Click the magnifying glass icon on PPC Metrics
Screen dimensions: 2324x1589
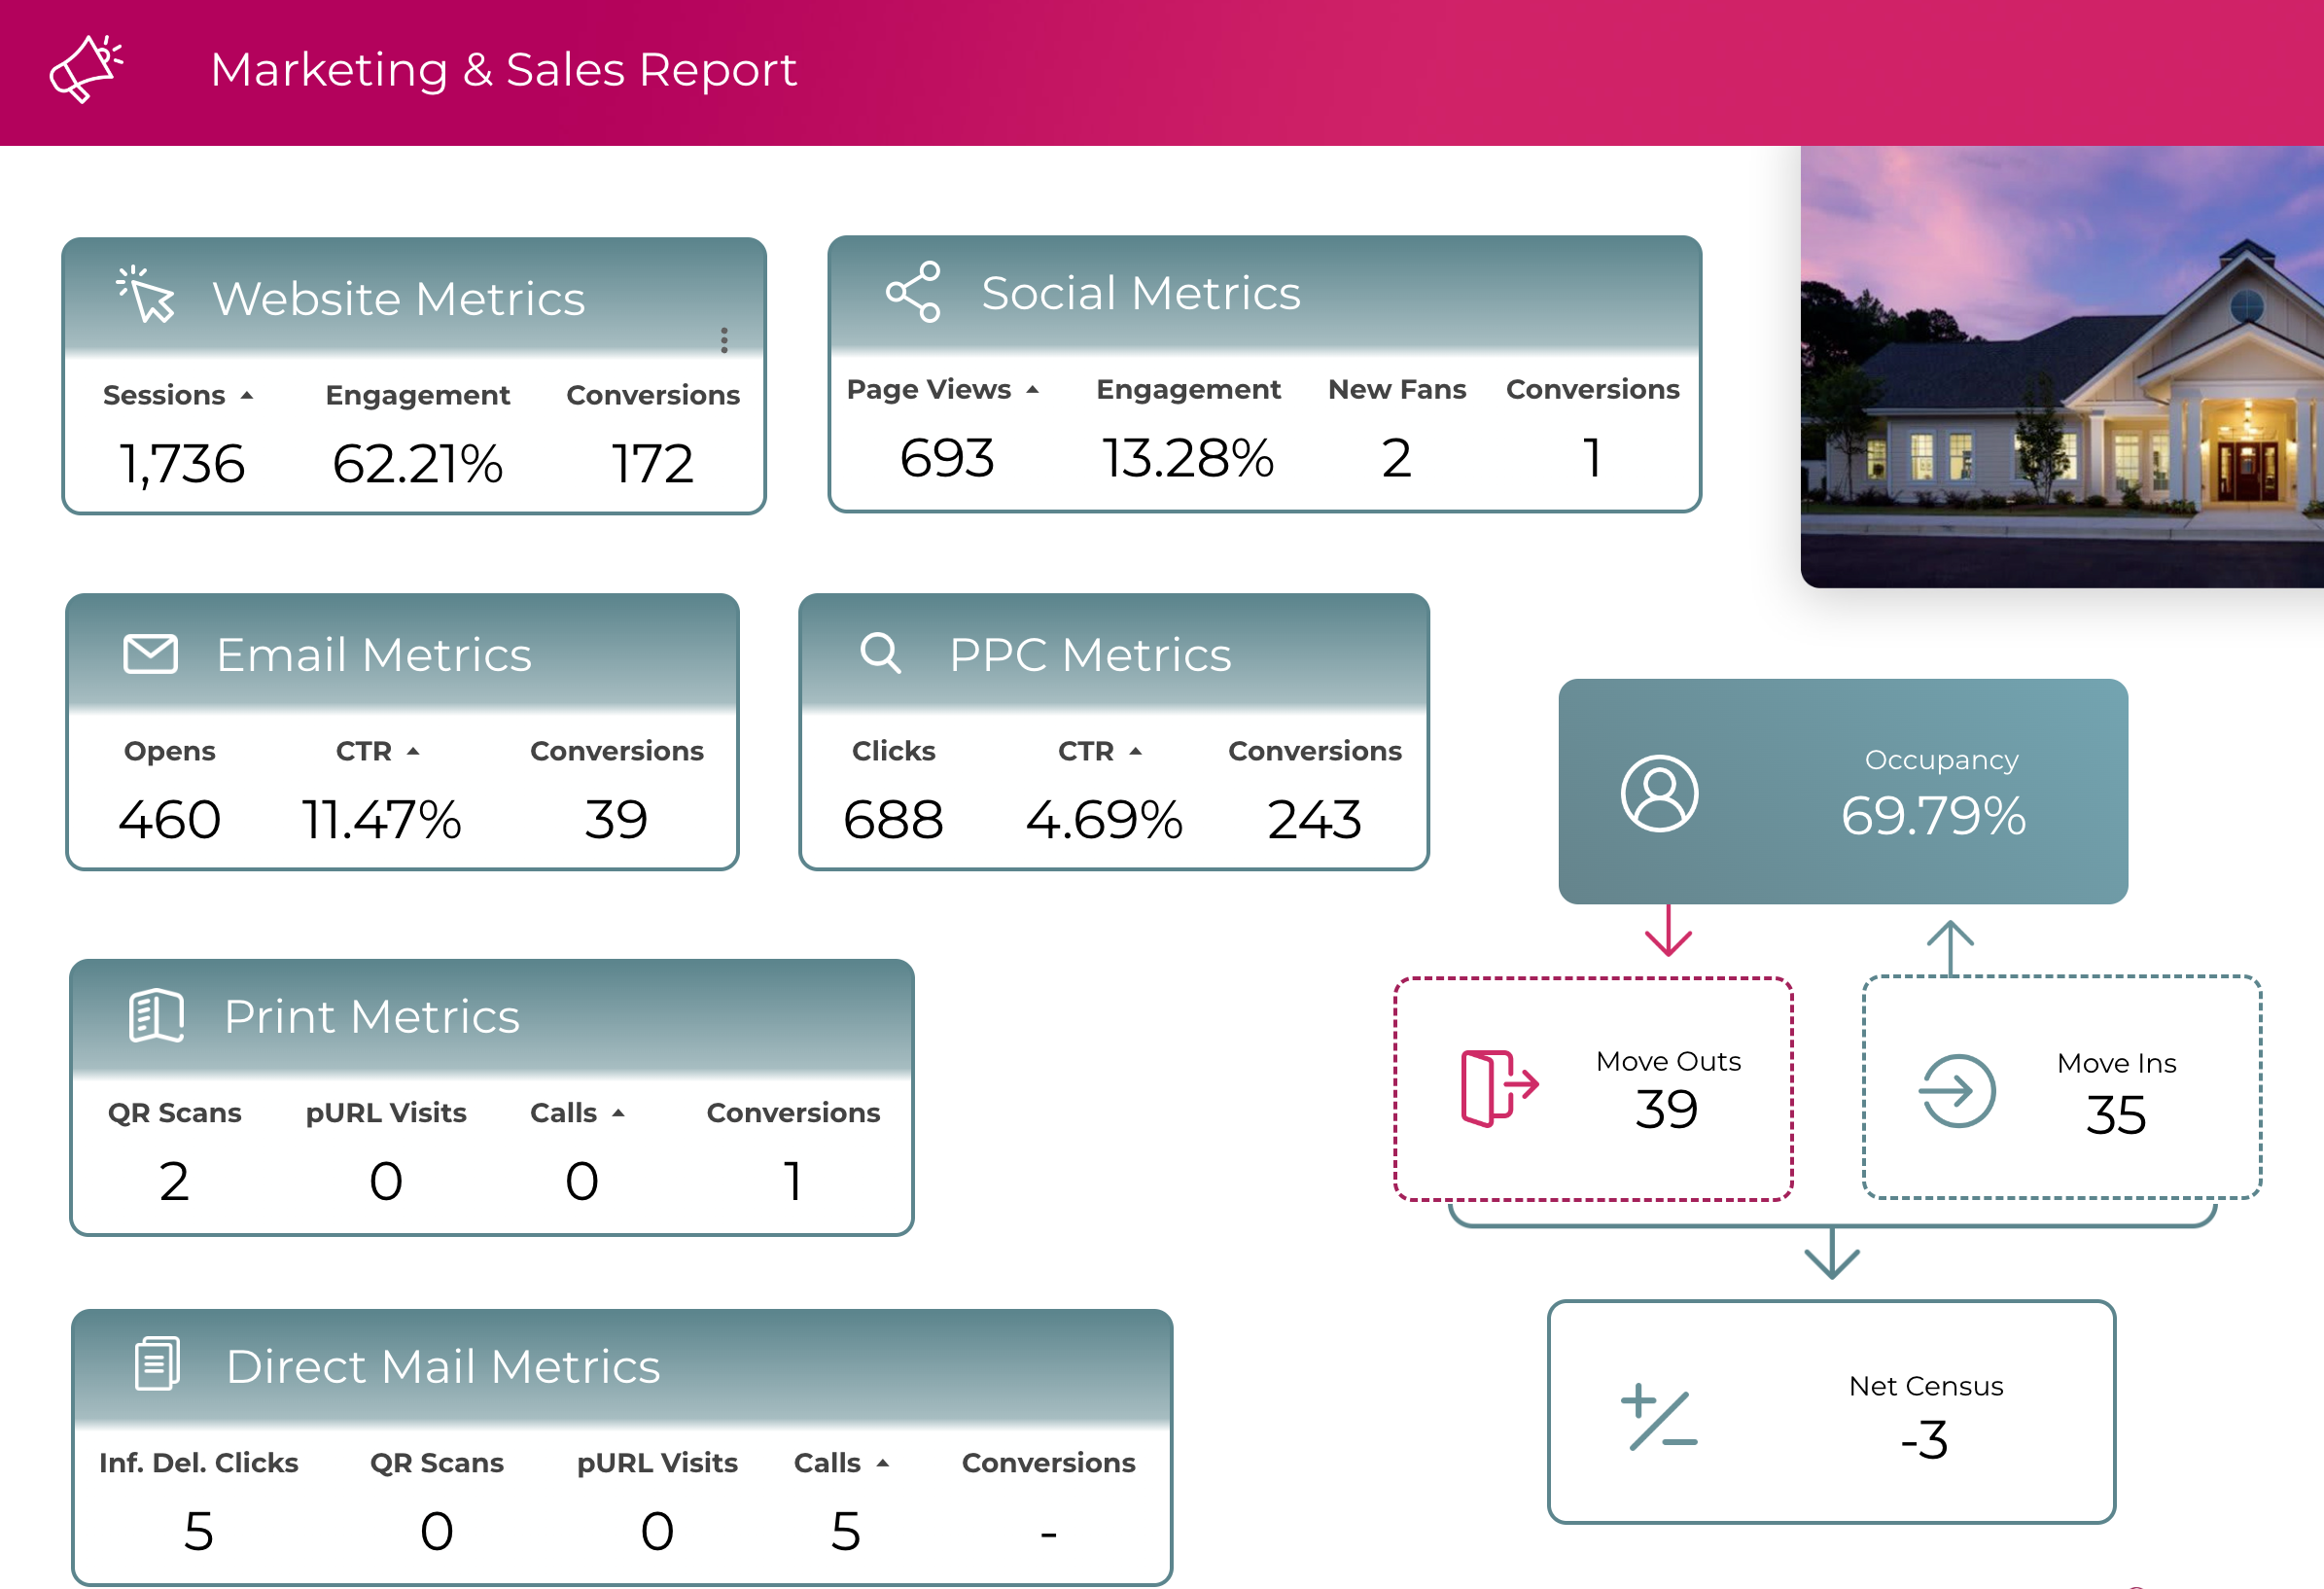881,655
